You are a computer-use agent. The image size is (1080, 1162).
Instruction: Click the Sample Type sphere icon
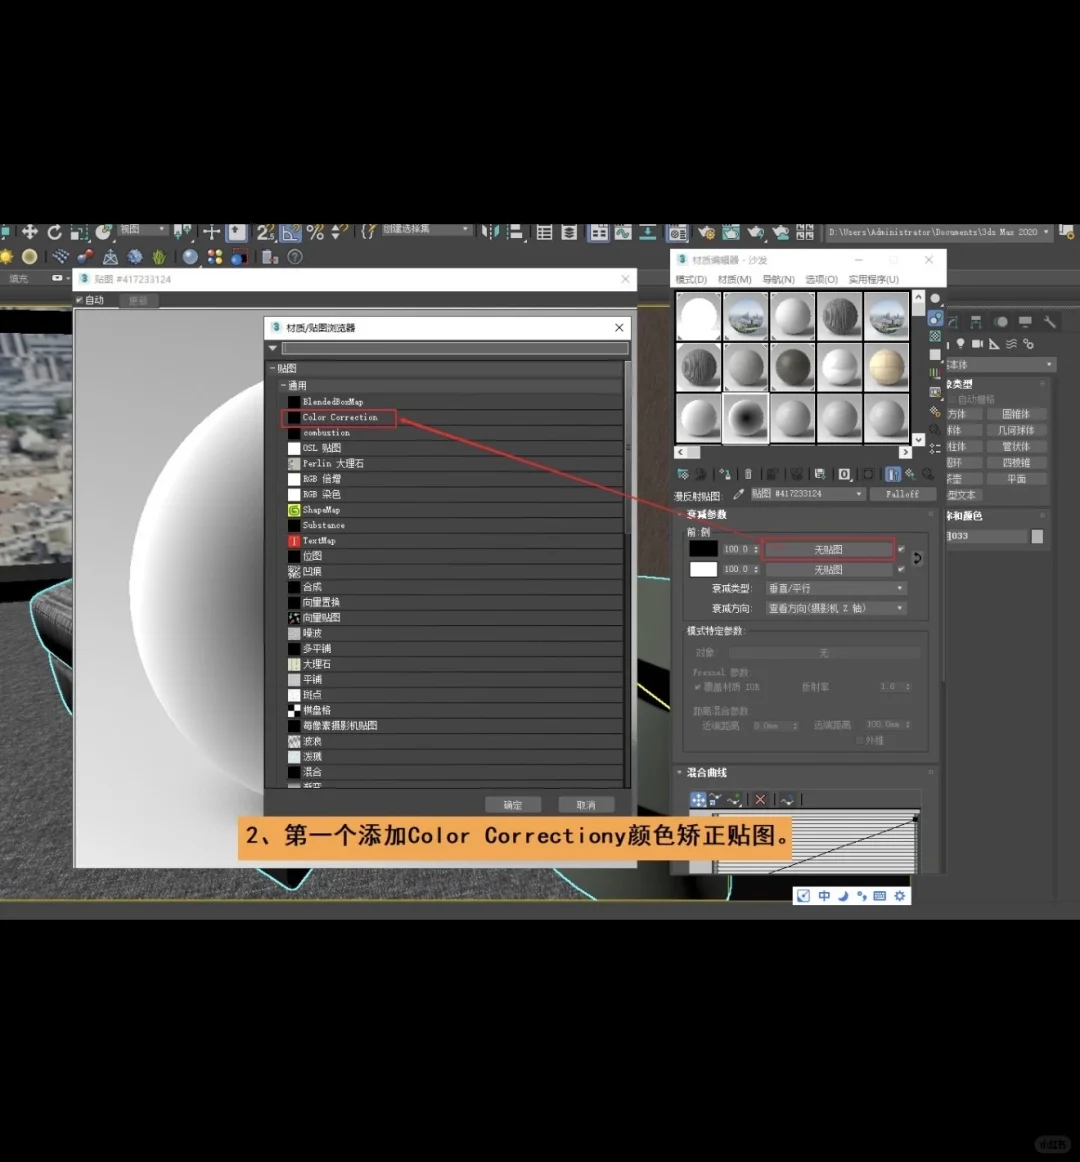tap(935, 299)
